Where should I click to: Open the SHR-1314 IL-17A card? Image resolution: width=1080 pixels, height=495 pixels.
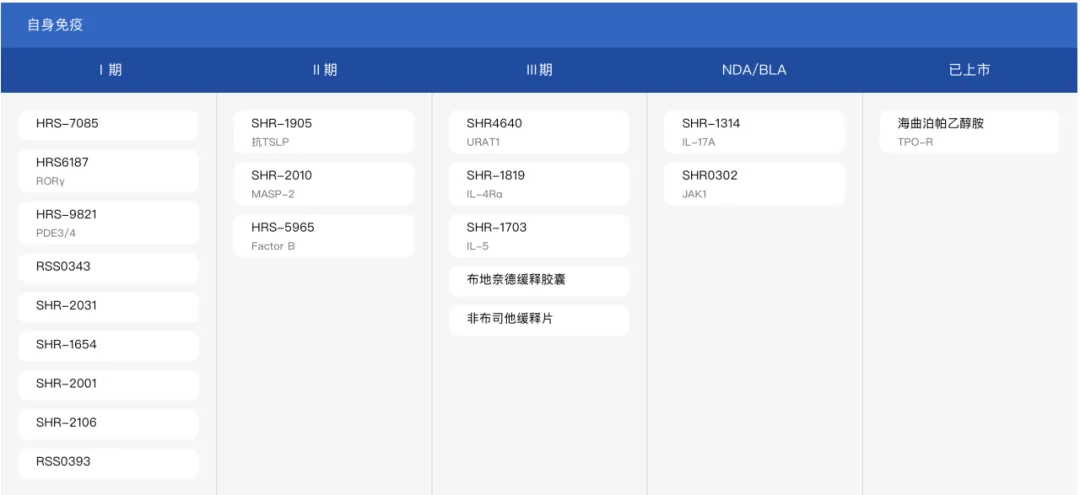click(754, 132)
